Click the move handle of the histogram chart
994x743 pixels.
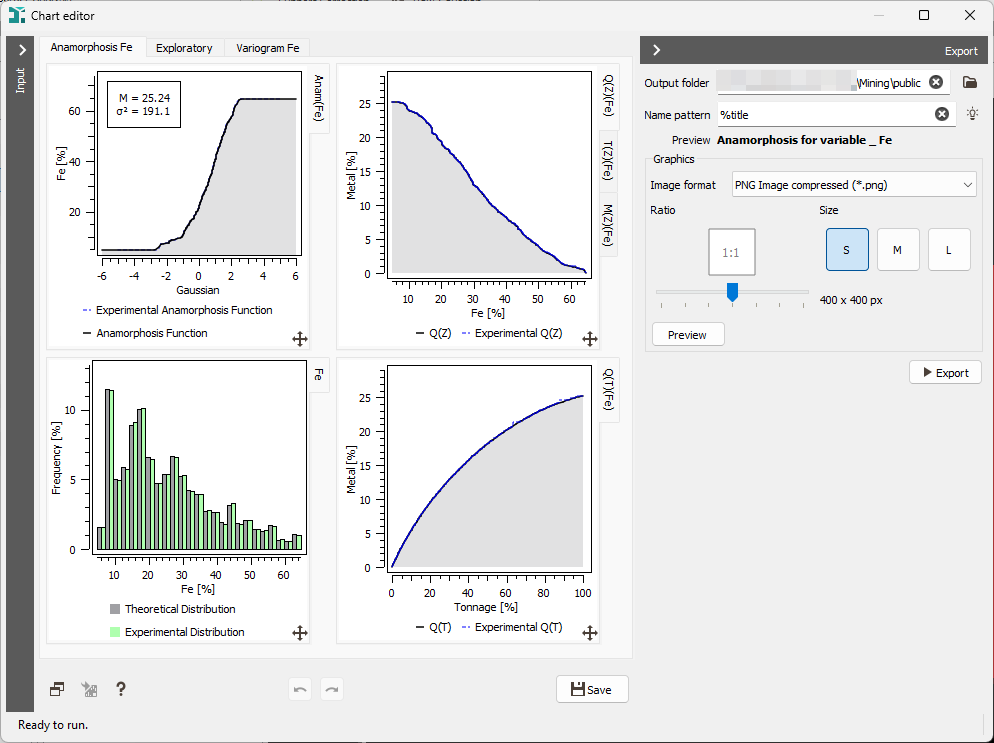(x=300, y=633)
